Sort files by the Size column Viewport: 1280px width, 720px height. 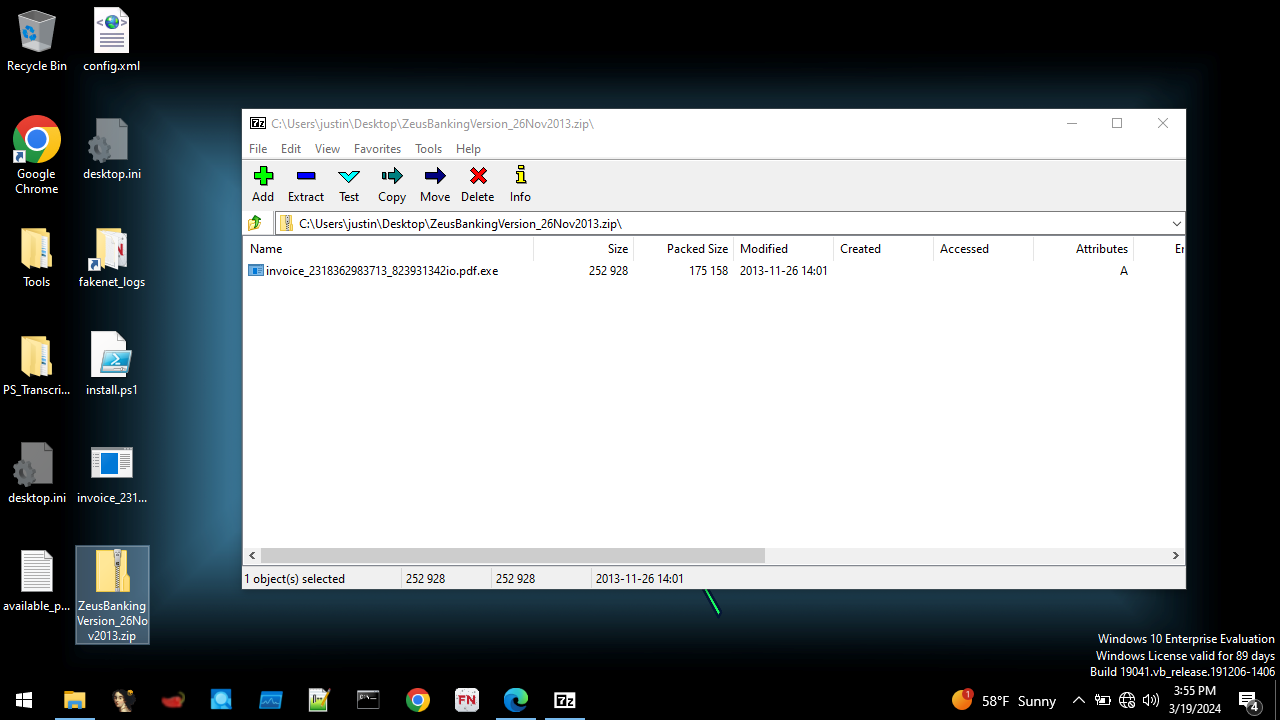616,248
